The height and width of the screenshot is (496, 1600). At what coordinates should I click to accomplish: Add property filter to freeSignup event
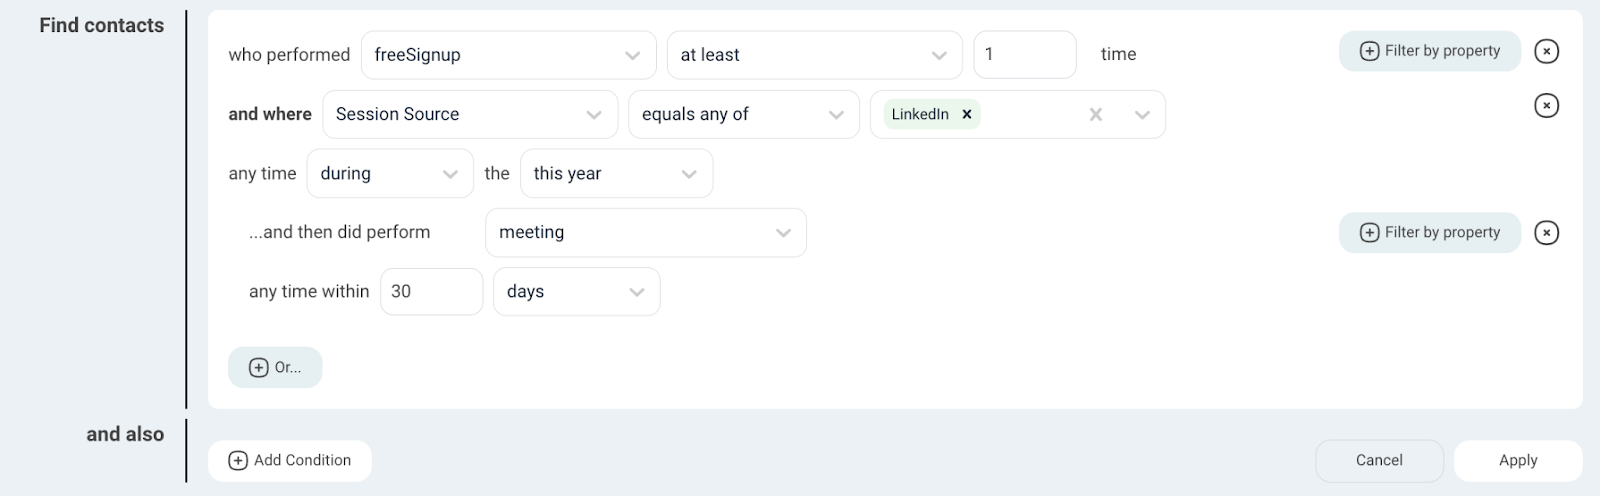coord(1430,51)
